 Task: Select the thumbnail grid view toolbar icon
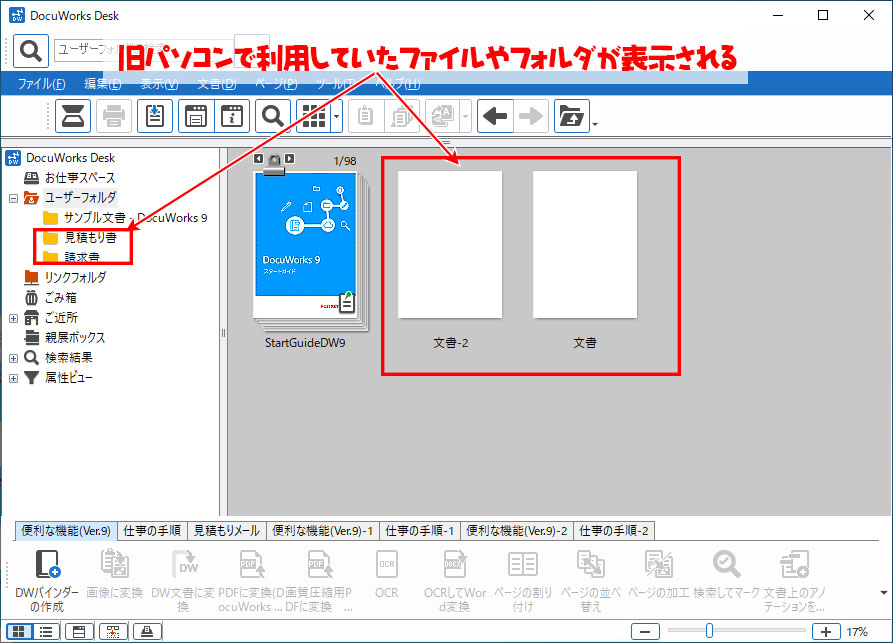coord(314,116)
